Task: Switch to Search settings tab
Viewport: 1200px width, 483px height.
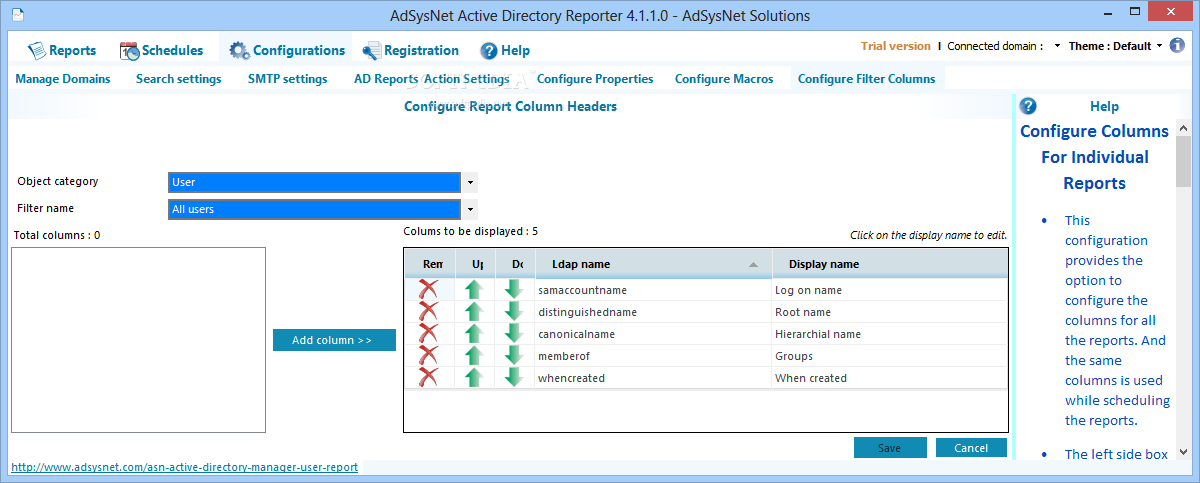Action: point(179,79)
